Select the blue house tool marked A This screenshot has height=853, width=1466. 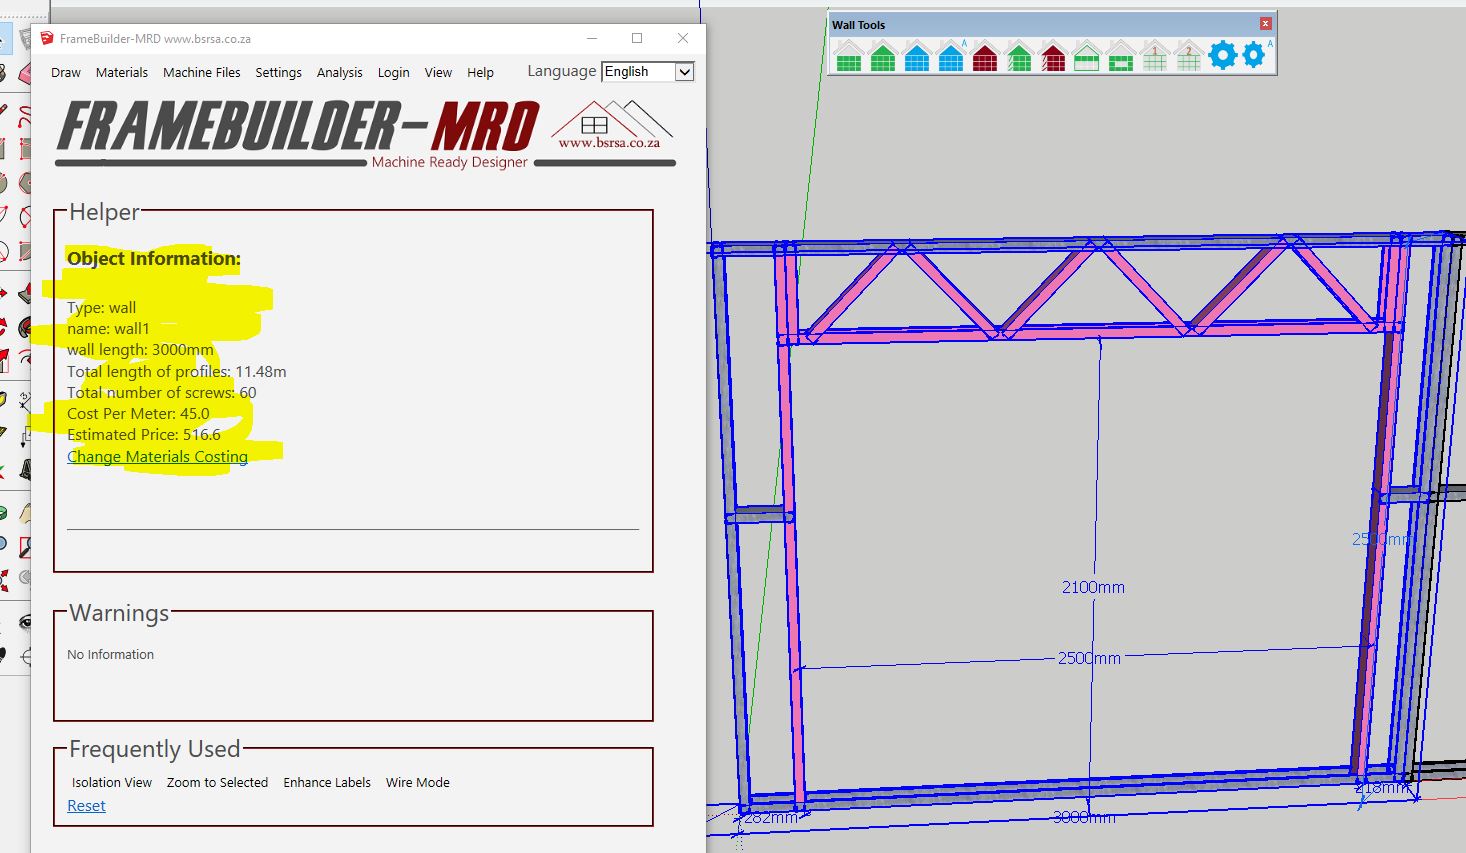pos(951,56)
